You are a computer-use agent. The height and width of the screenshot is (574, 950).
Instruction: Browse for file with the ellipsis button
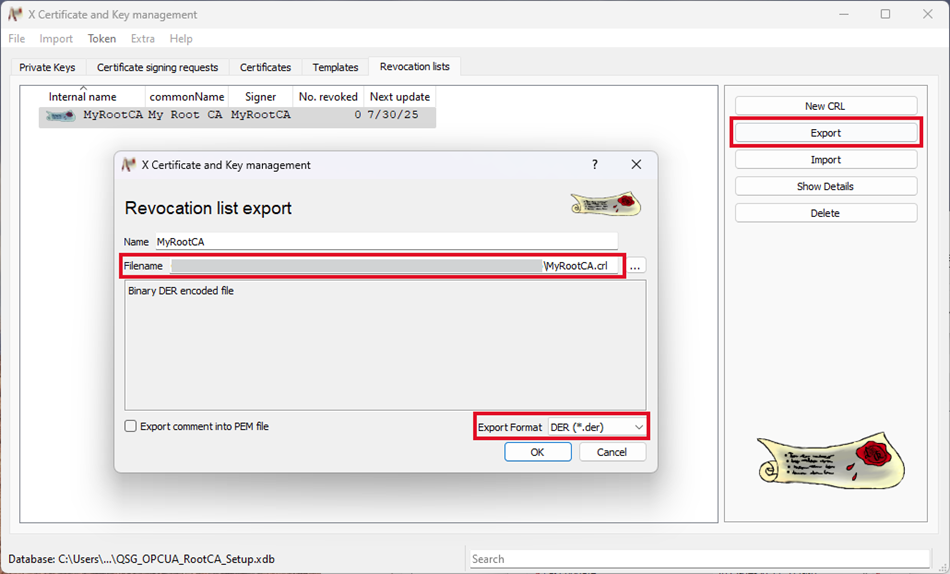pos(635,266)
